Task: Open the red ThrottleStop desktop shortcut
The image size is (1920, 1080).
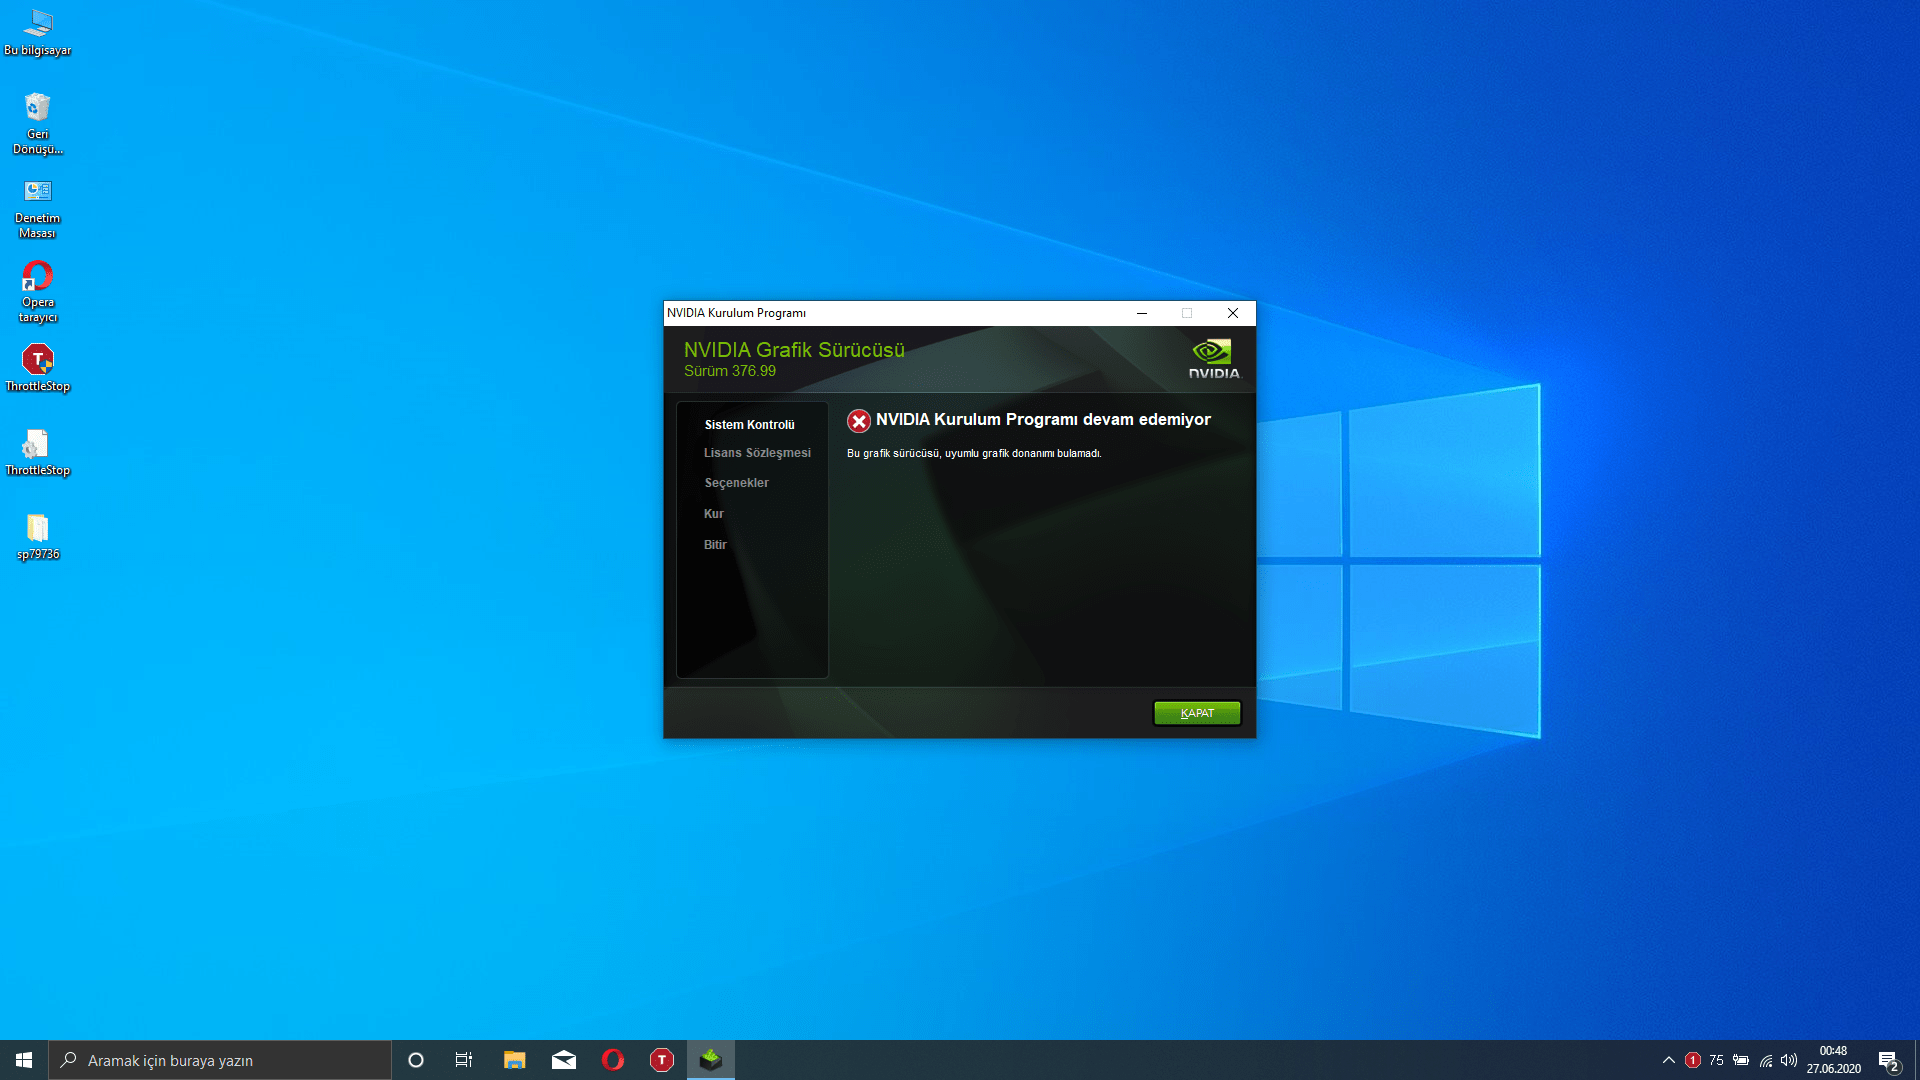Action: click(x=38, y=360)
